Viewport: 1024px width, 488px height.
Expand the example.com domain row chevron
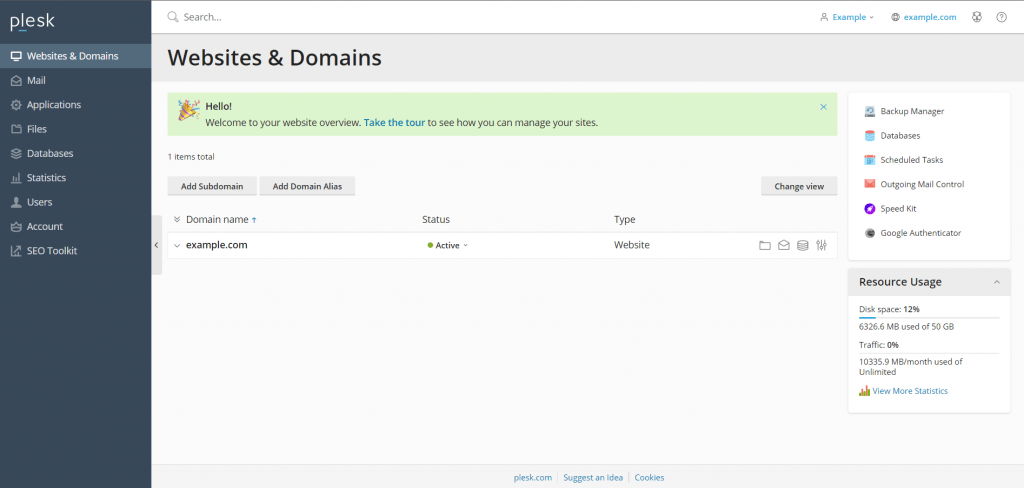point(177,246)
